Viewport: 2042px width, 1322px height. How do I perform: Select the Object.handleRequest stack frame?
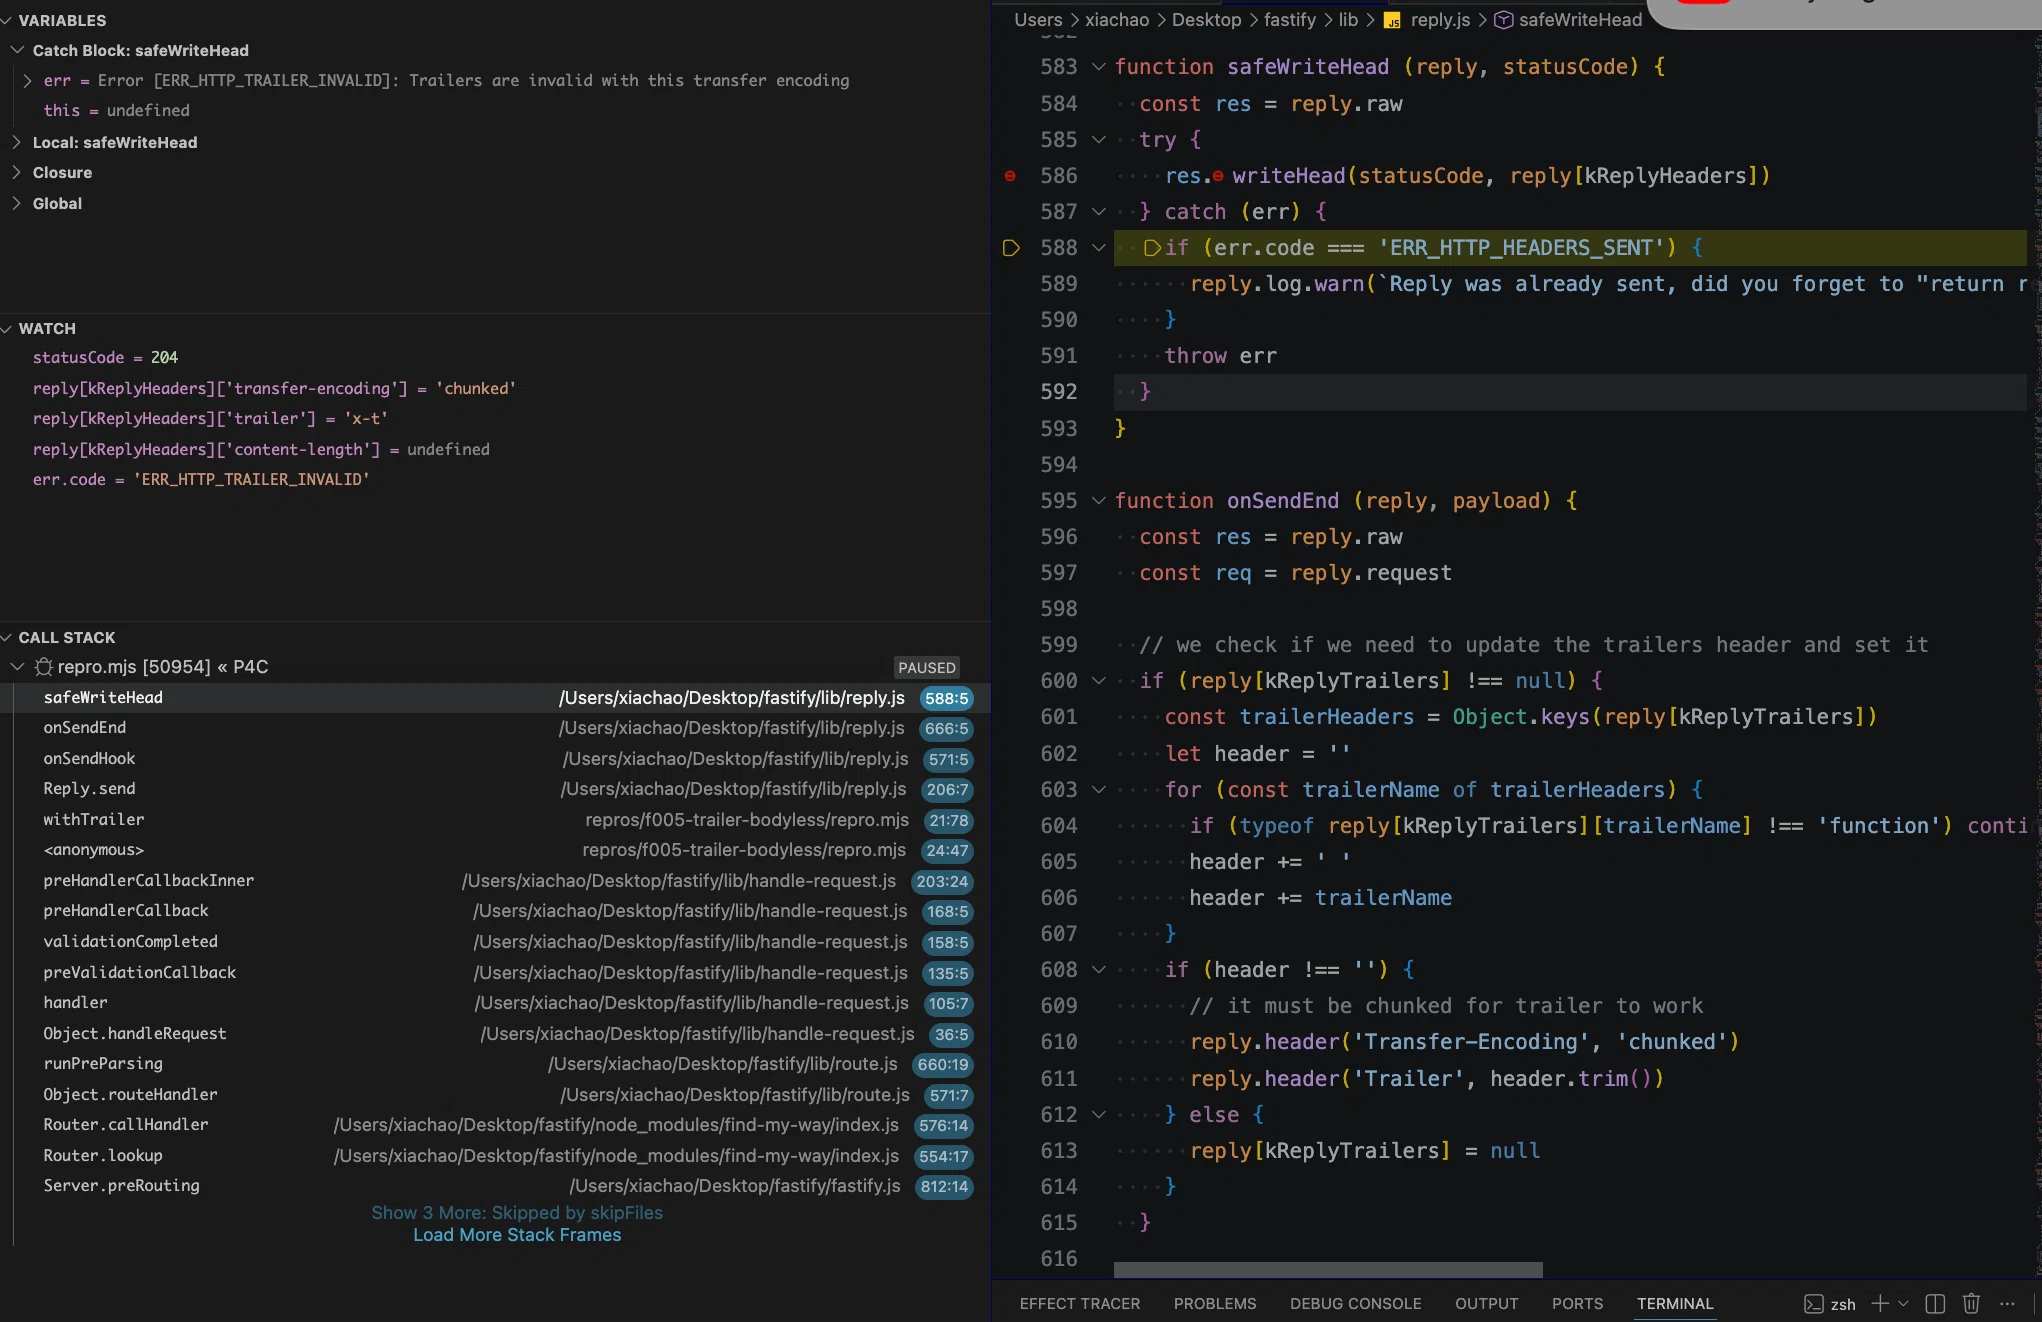coord(495,1034)
